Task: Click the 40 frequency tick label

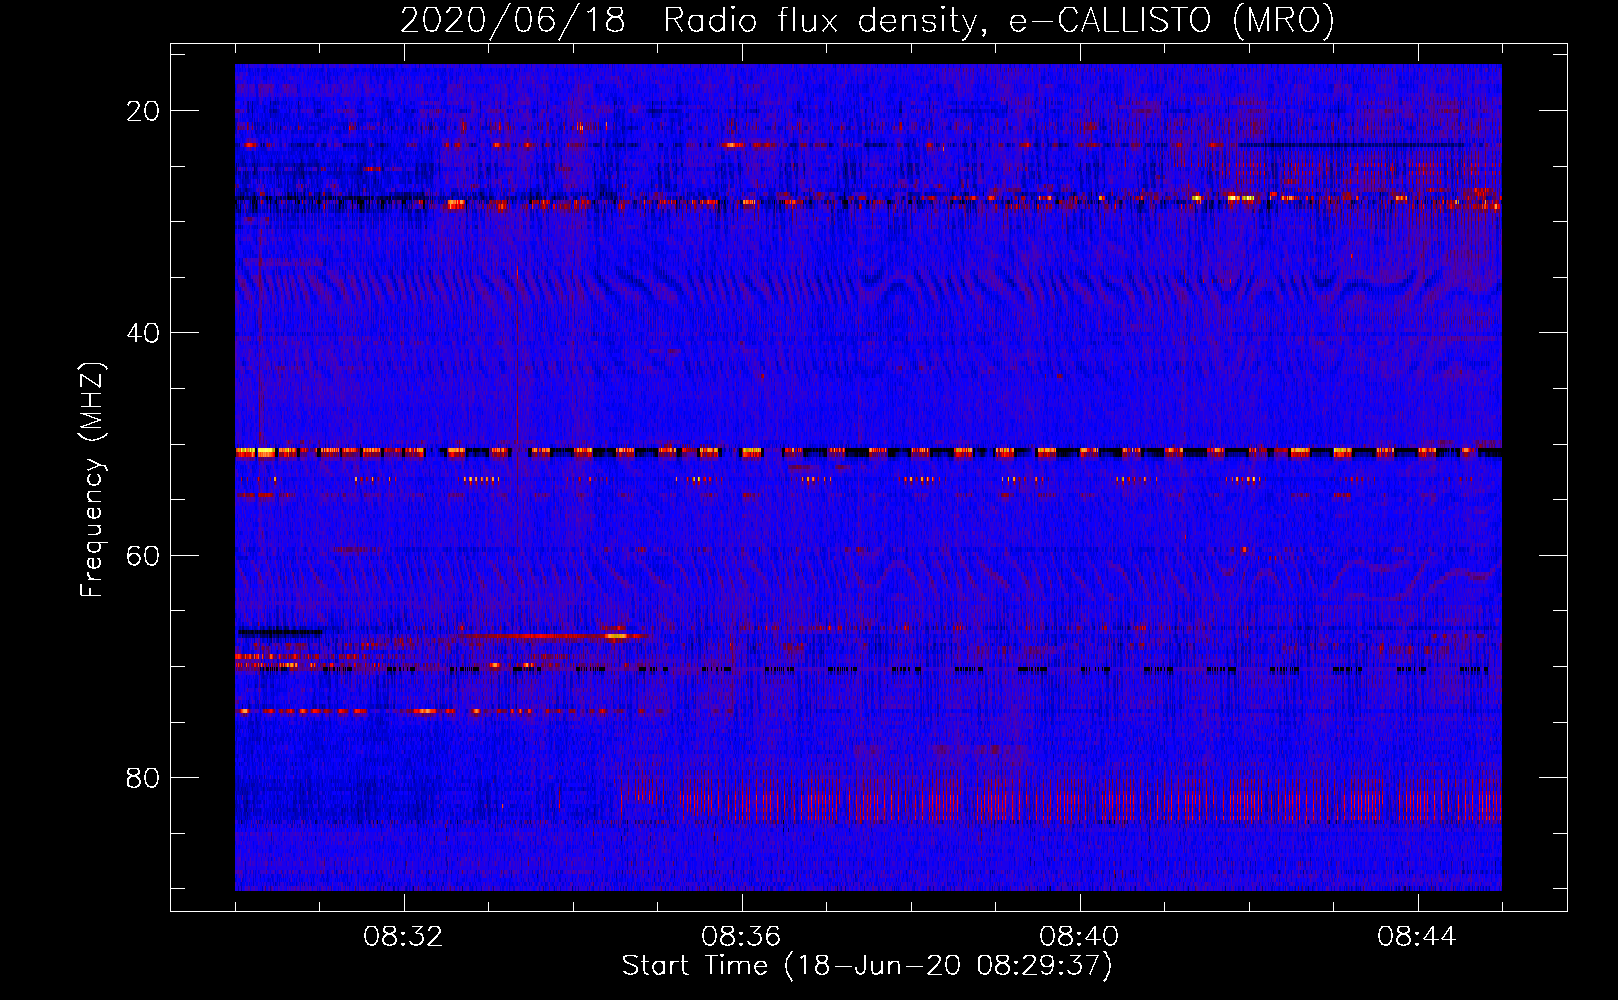Action: [143, 333]
